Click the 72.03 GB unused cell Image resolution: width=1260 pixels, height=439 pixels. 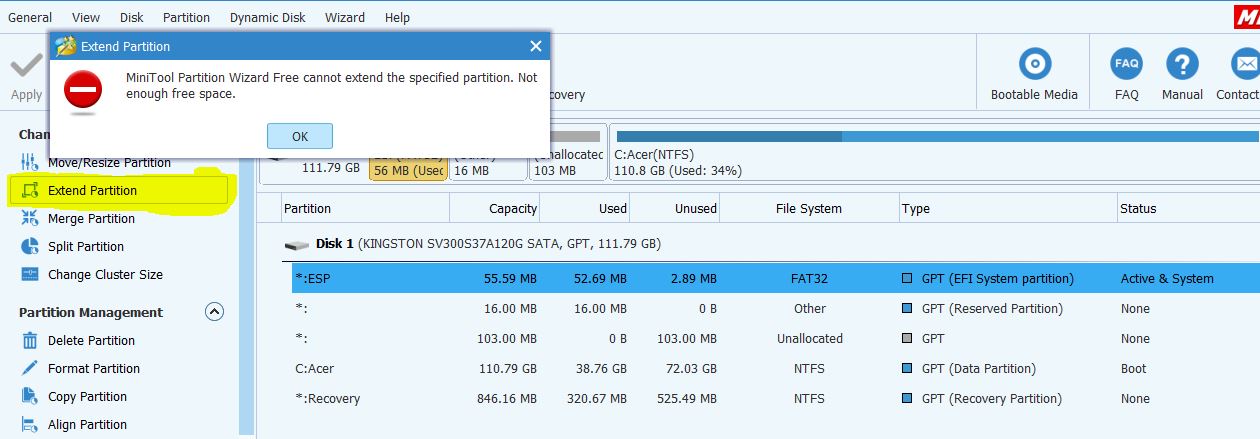tap(690, 368)
